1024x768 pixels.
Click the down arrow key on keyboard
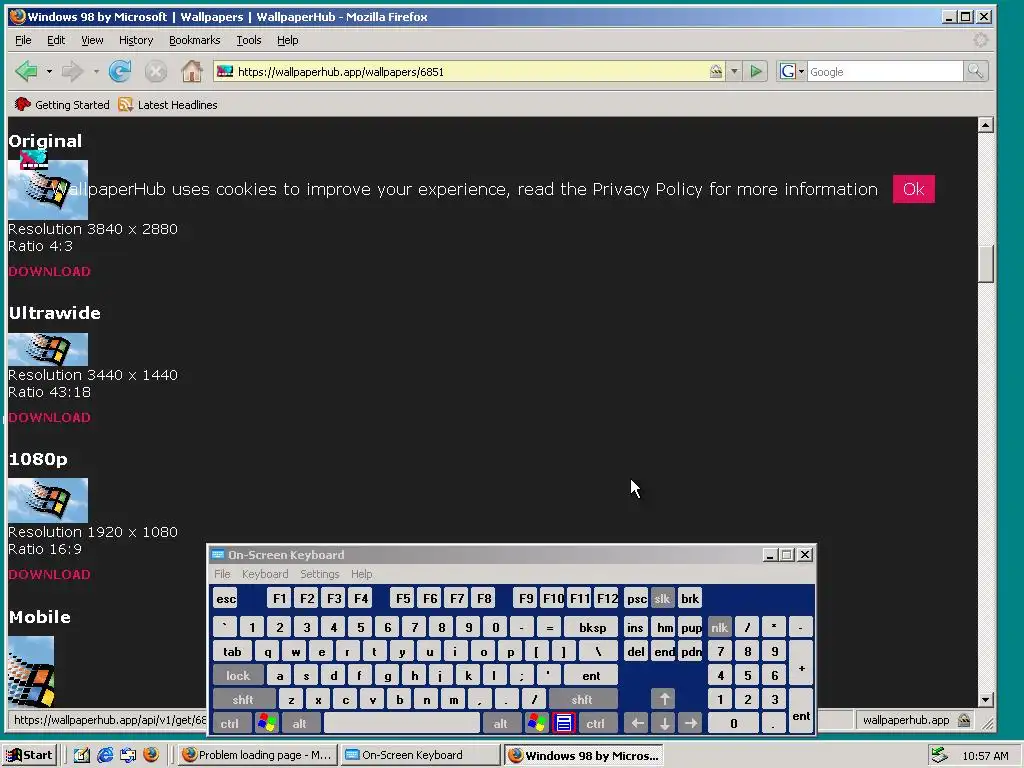coord(664,724)
